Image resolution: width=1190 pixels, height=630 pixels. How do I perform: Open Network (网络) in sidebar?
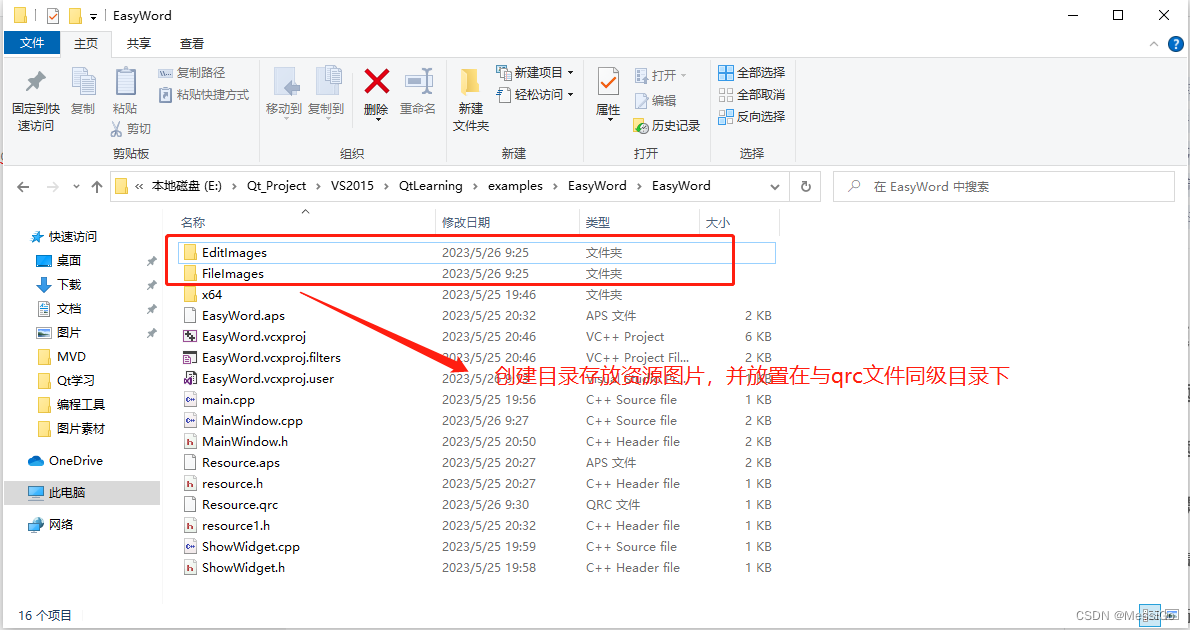[51, 524]
